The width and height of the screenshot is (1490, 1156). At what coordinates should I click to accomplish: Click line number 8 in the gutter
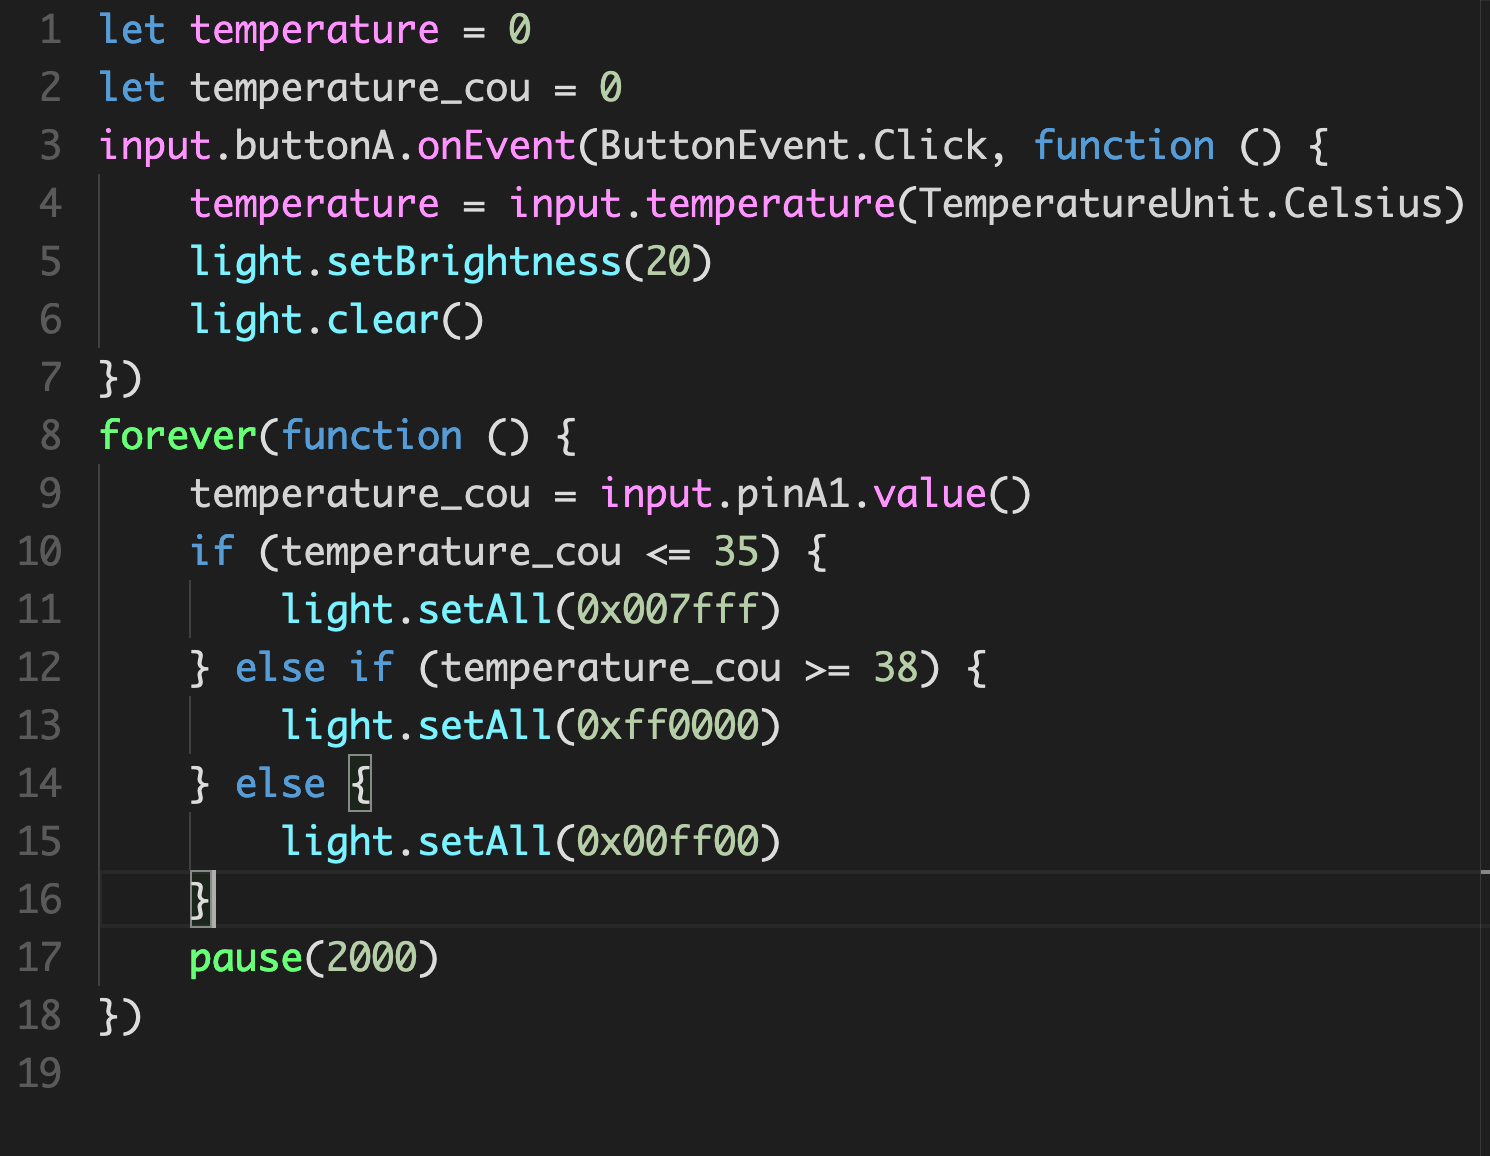point(50,436)
